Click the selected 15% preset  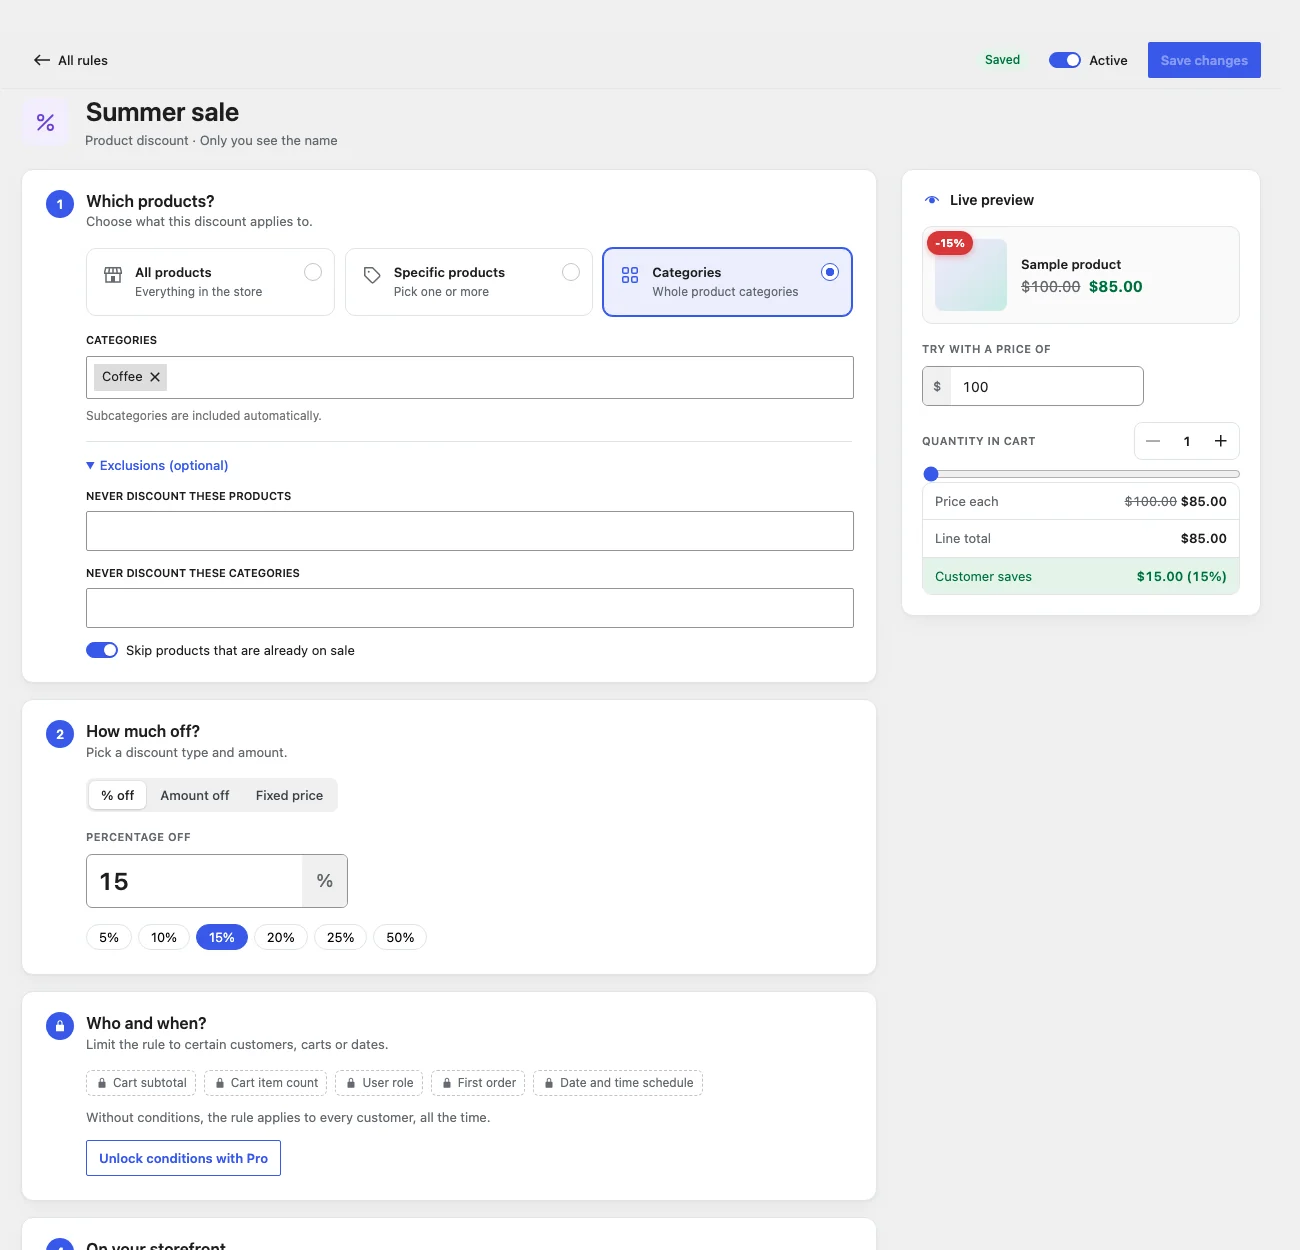pyautogui.click(x=222, y=937)
